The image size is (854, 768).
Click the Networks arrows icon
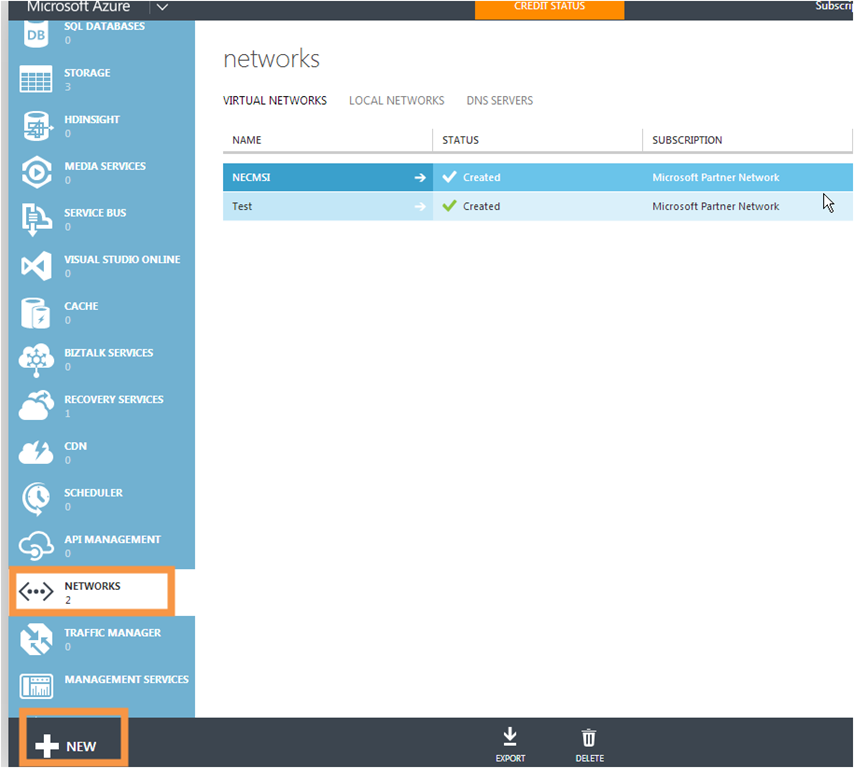36,592
